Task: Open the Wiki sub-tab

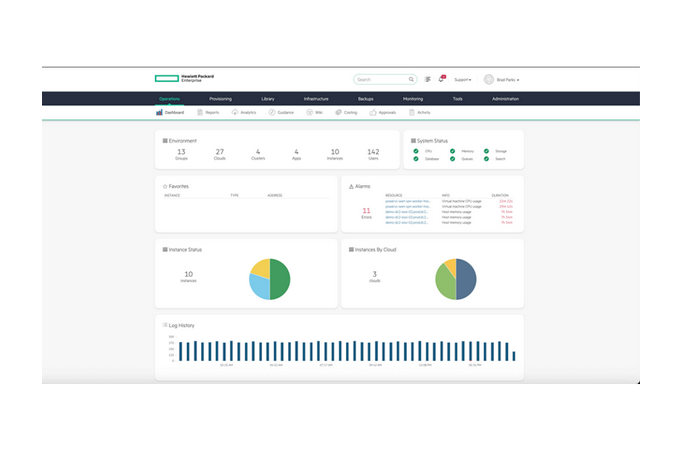Action: [315, 113]
